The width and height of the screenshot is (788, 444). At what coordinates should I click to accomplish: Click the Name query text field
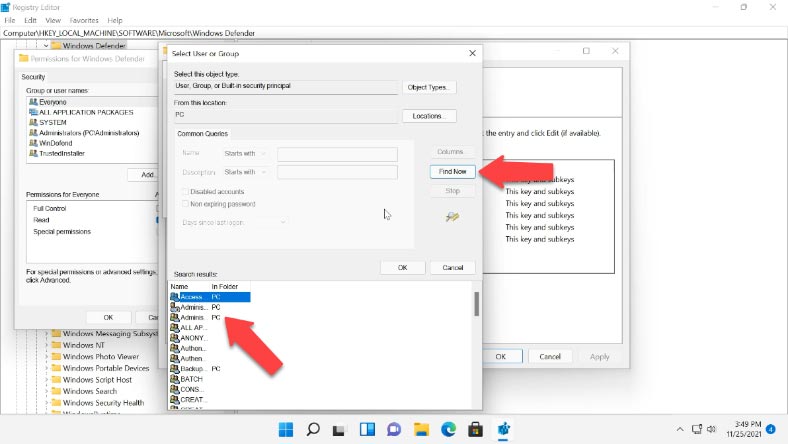(x=337, y=154)
